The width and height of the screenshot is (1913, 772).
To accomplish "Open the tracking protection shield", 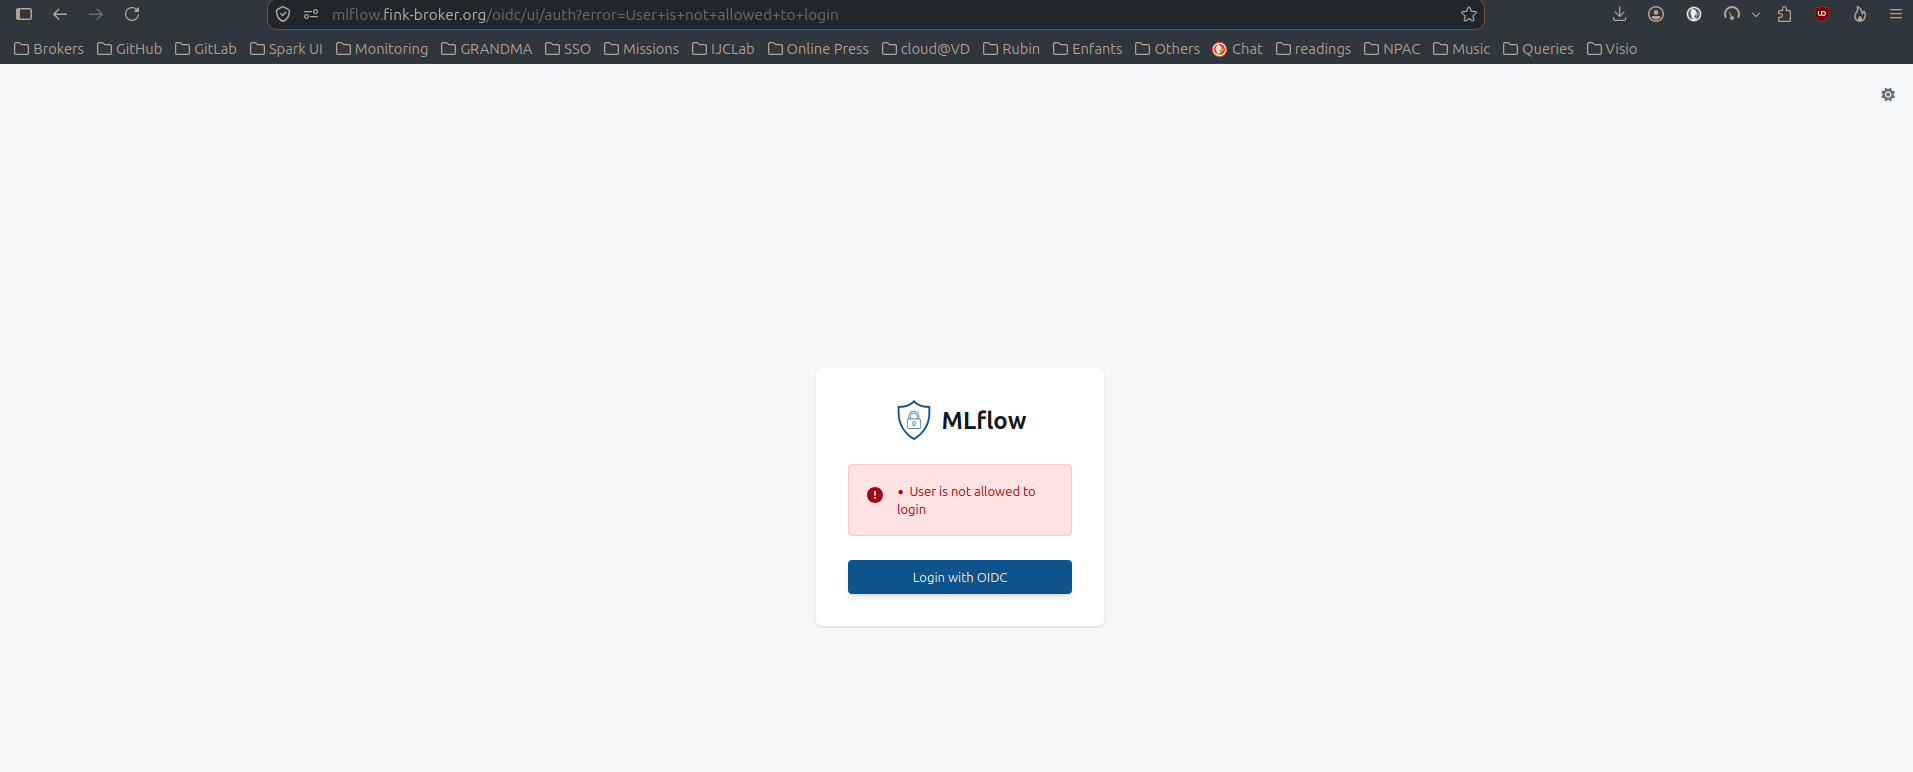I will (x=283, y=14).
